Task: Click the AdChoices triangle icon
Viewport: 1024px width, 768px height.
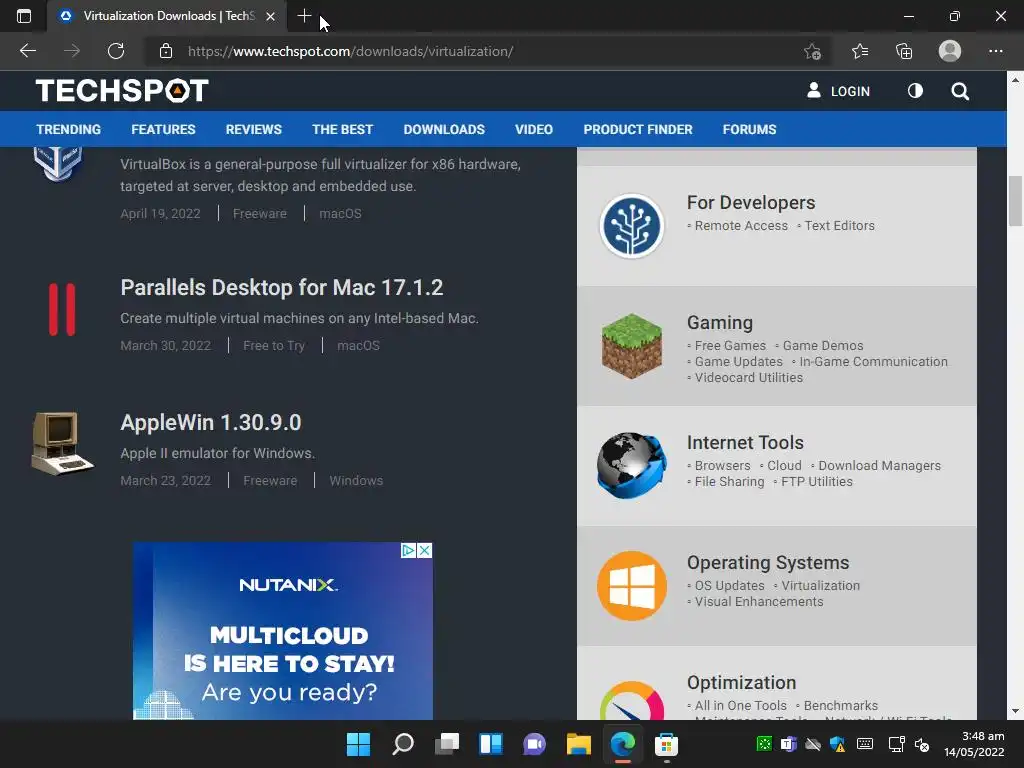Action: point(408,551)
